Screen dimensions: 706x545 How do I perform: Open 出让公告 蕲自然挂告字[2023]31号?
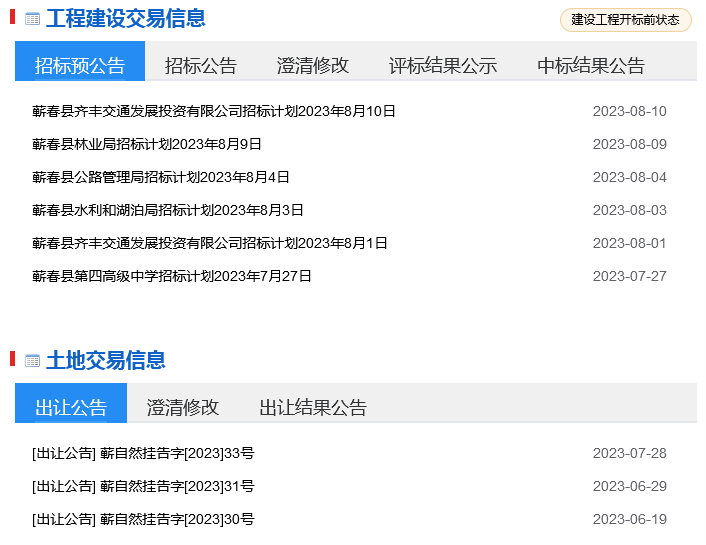tap(143, 486)
